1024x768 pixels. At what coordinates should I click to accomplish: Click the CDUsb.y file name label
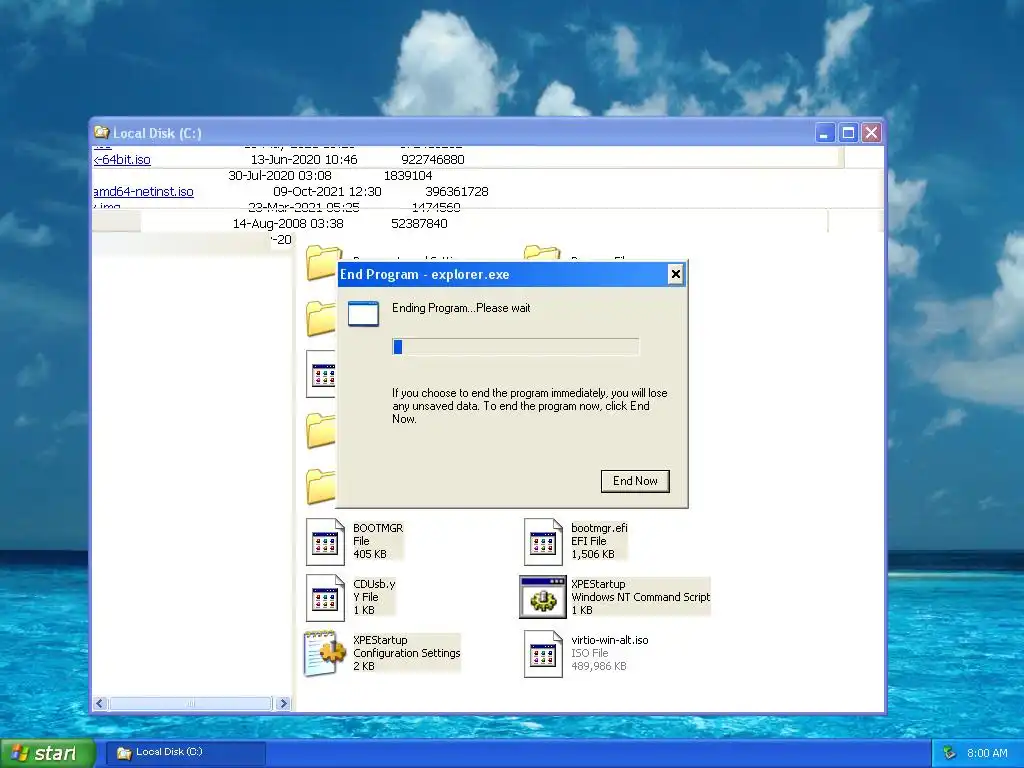[x=374, y=584]
